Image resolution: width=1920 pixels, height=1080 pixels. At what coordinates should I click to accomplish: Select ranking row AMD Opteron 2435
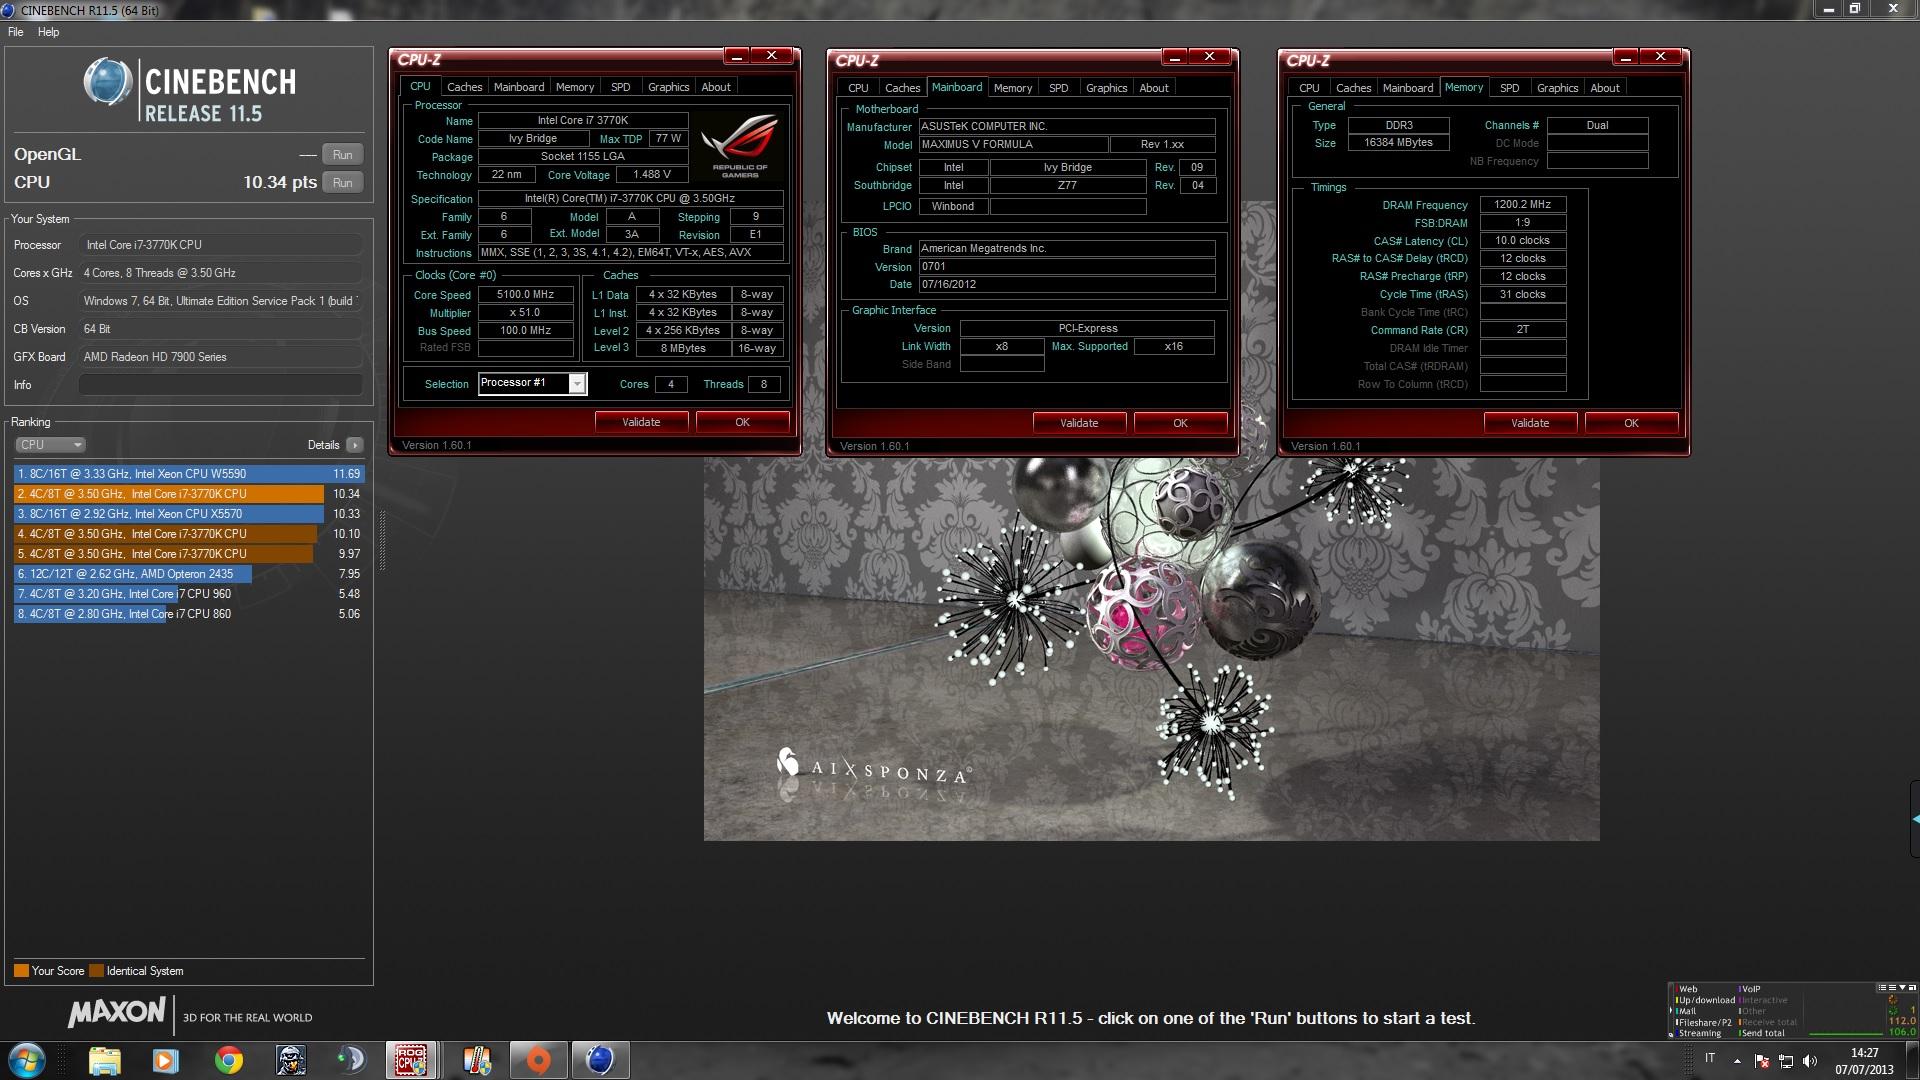tap(189, 574)
